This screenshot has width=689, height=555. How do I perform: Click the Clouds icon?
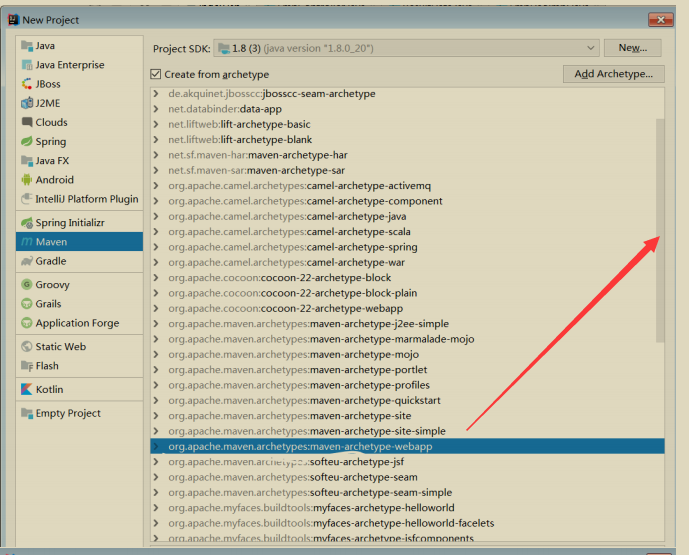click(27, 122)
